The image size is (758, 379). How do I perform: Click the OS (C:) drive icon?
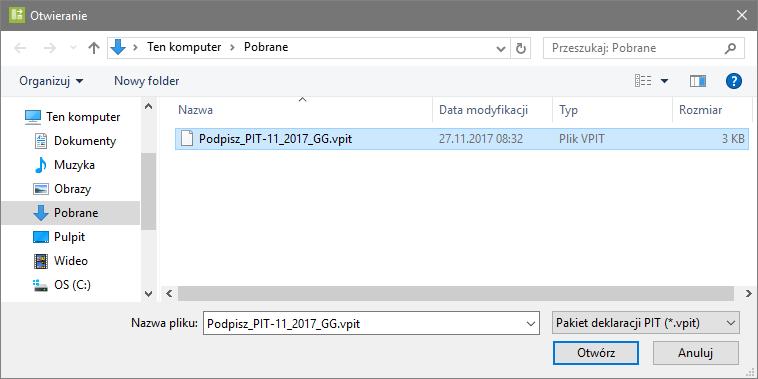41,286
